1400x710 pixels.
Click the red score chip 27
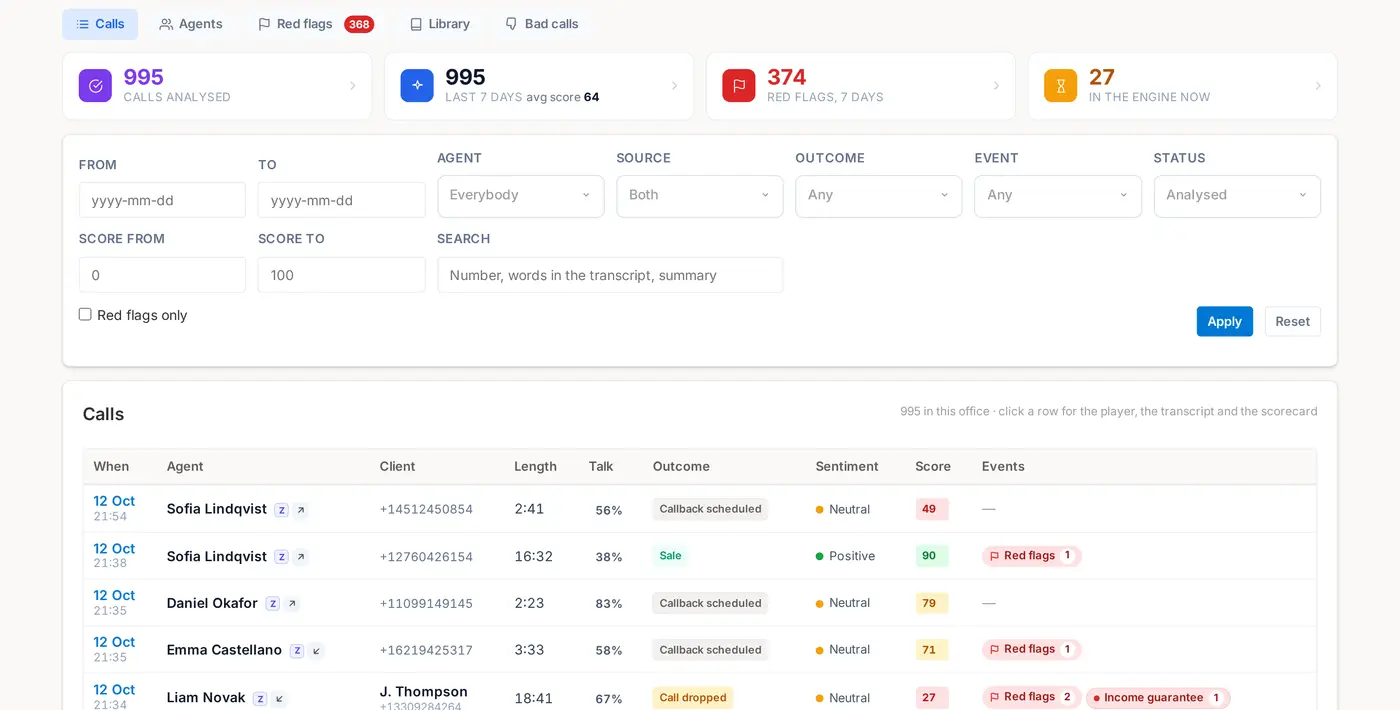(932, 698)
